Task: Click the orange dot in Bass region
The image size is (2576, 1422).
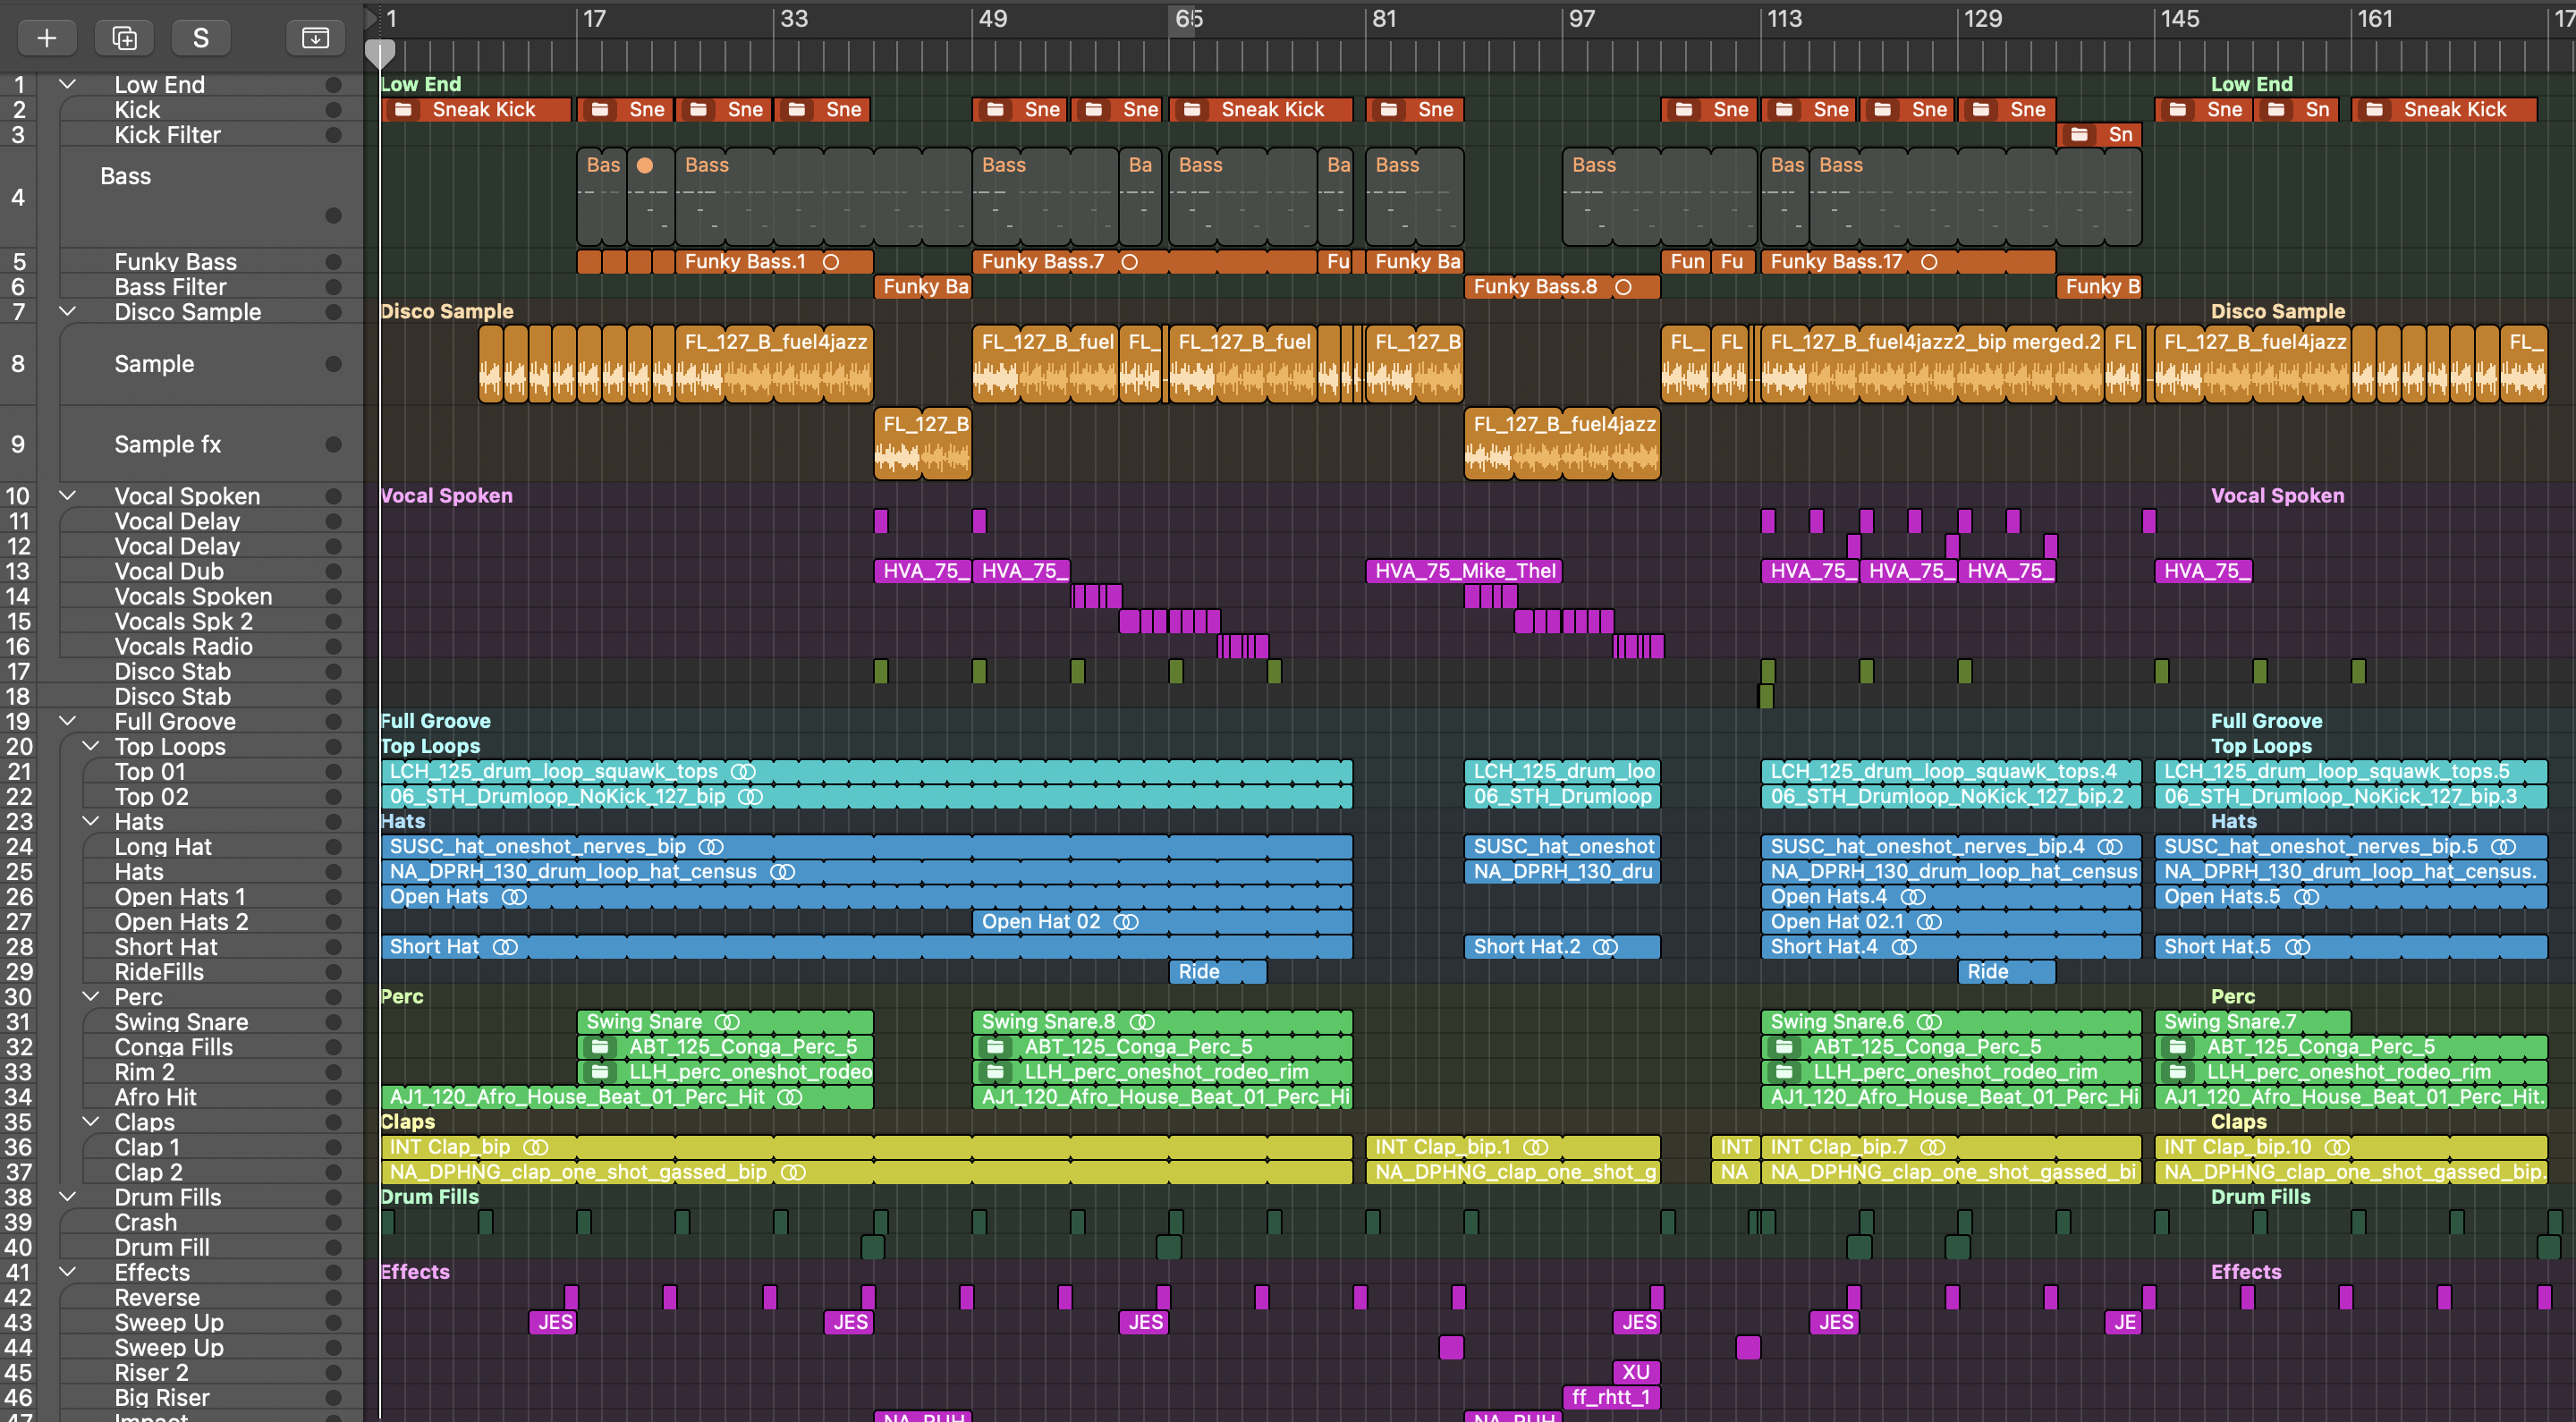Action: pyautogui.click(x=645, y=166)
